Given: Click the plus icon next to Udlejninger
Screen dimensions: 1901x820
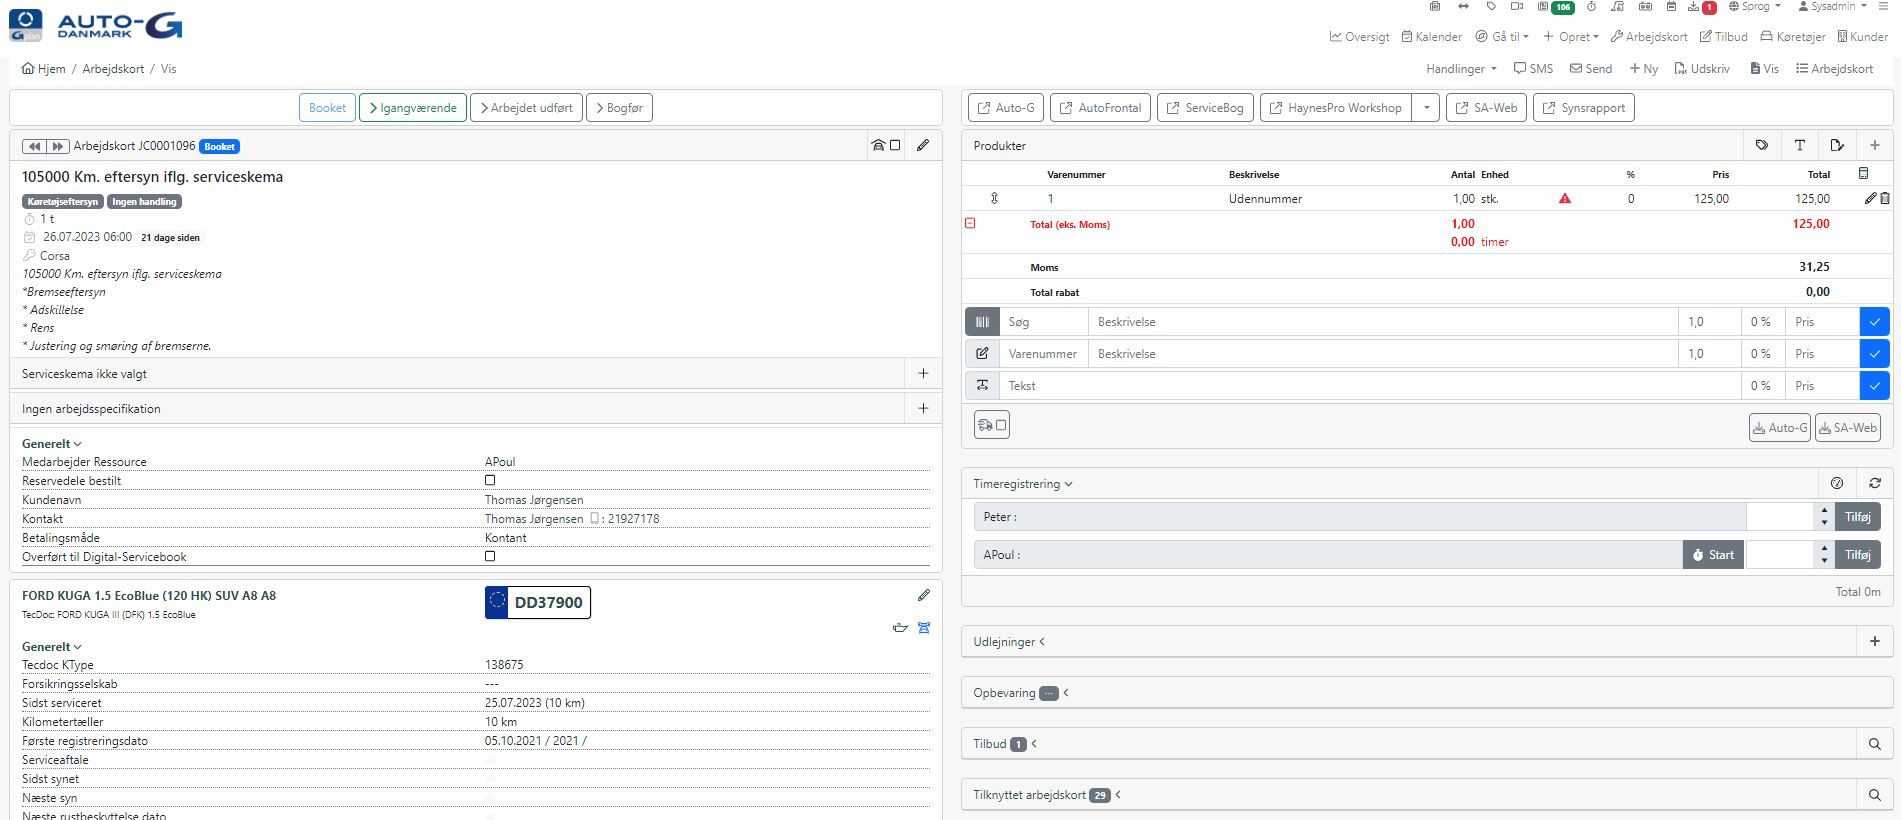Looking at the screenshot, I should pyautogui.click(x=1874, y=642).
